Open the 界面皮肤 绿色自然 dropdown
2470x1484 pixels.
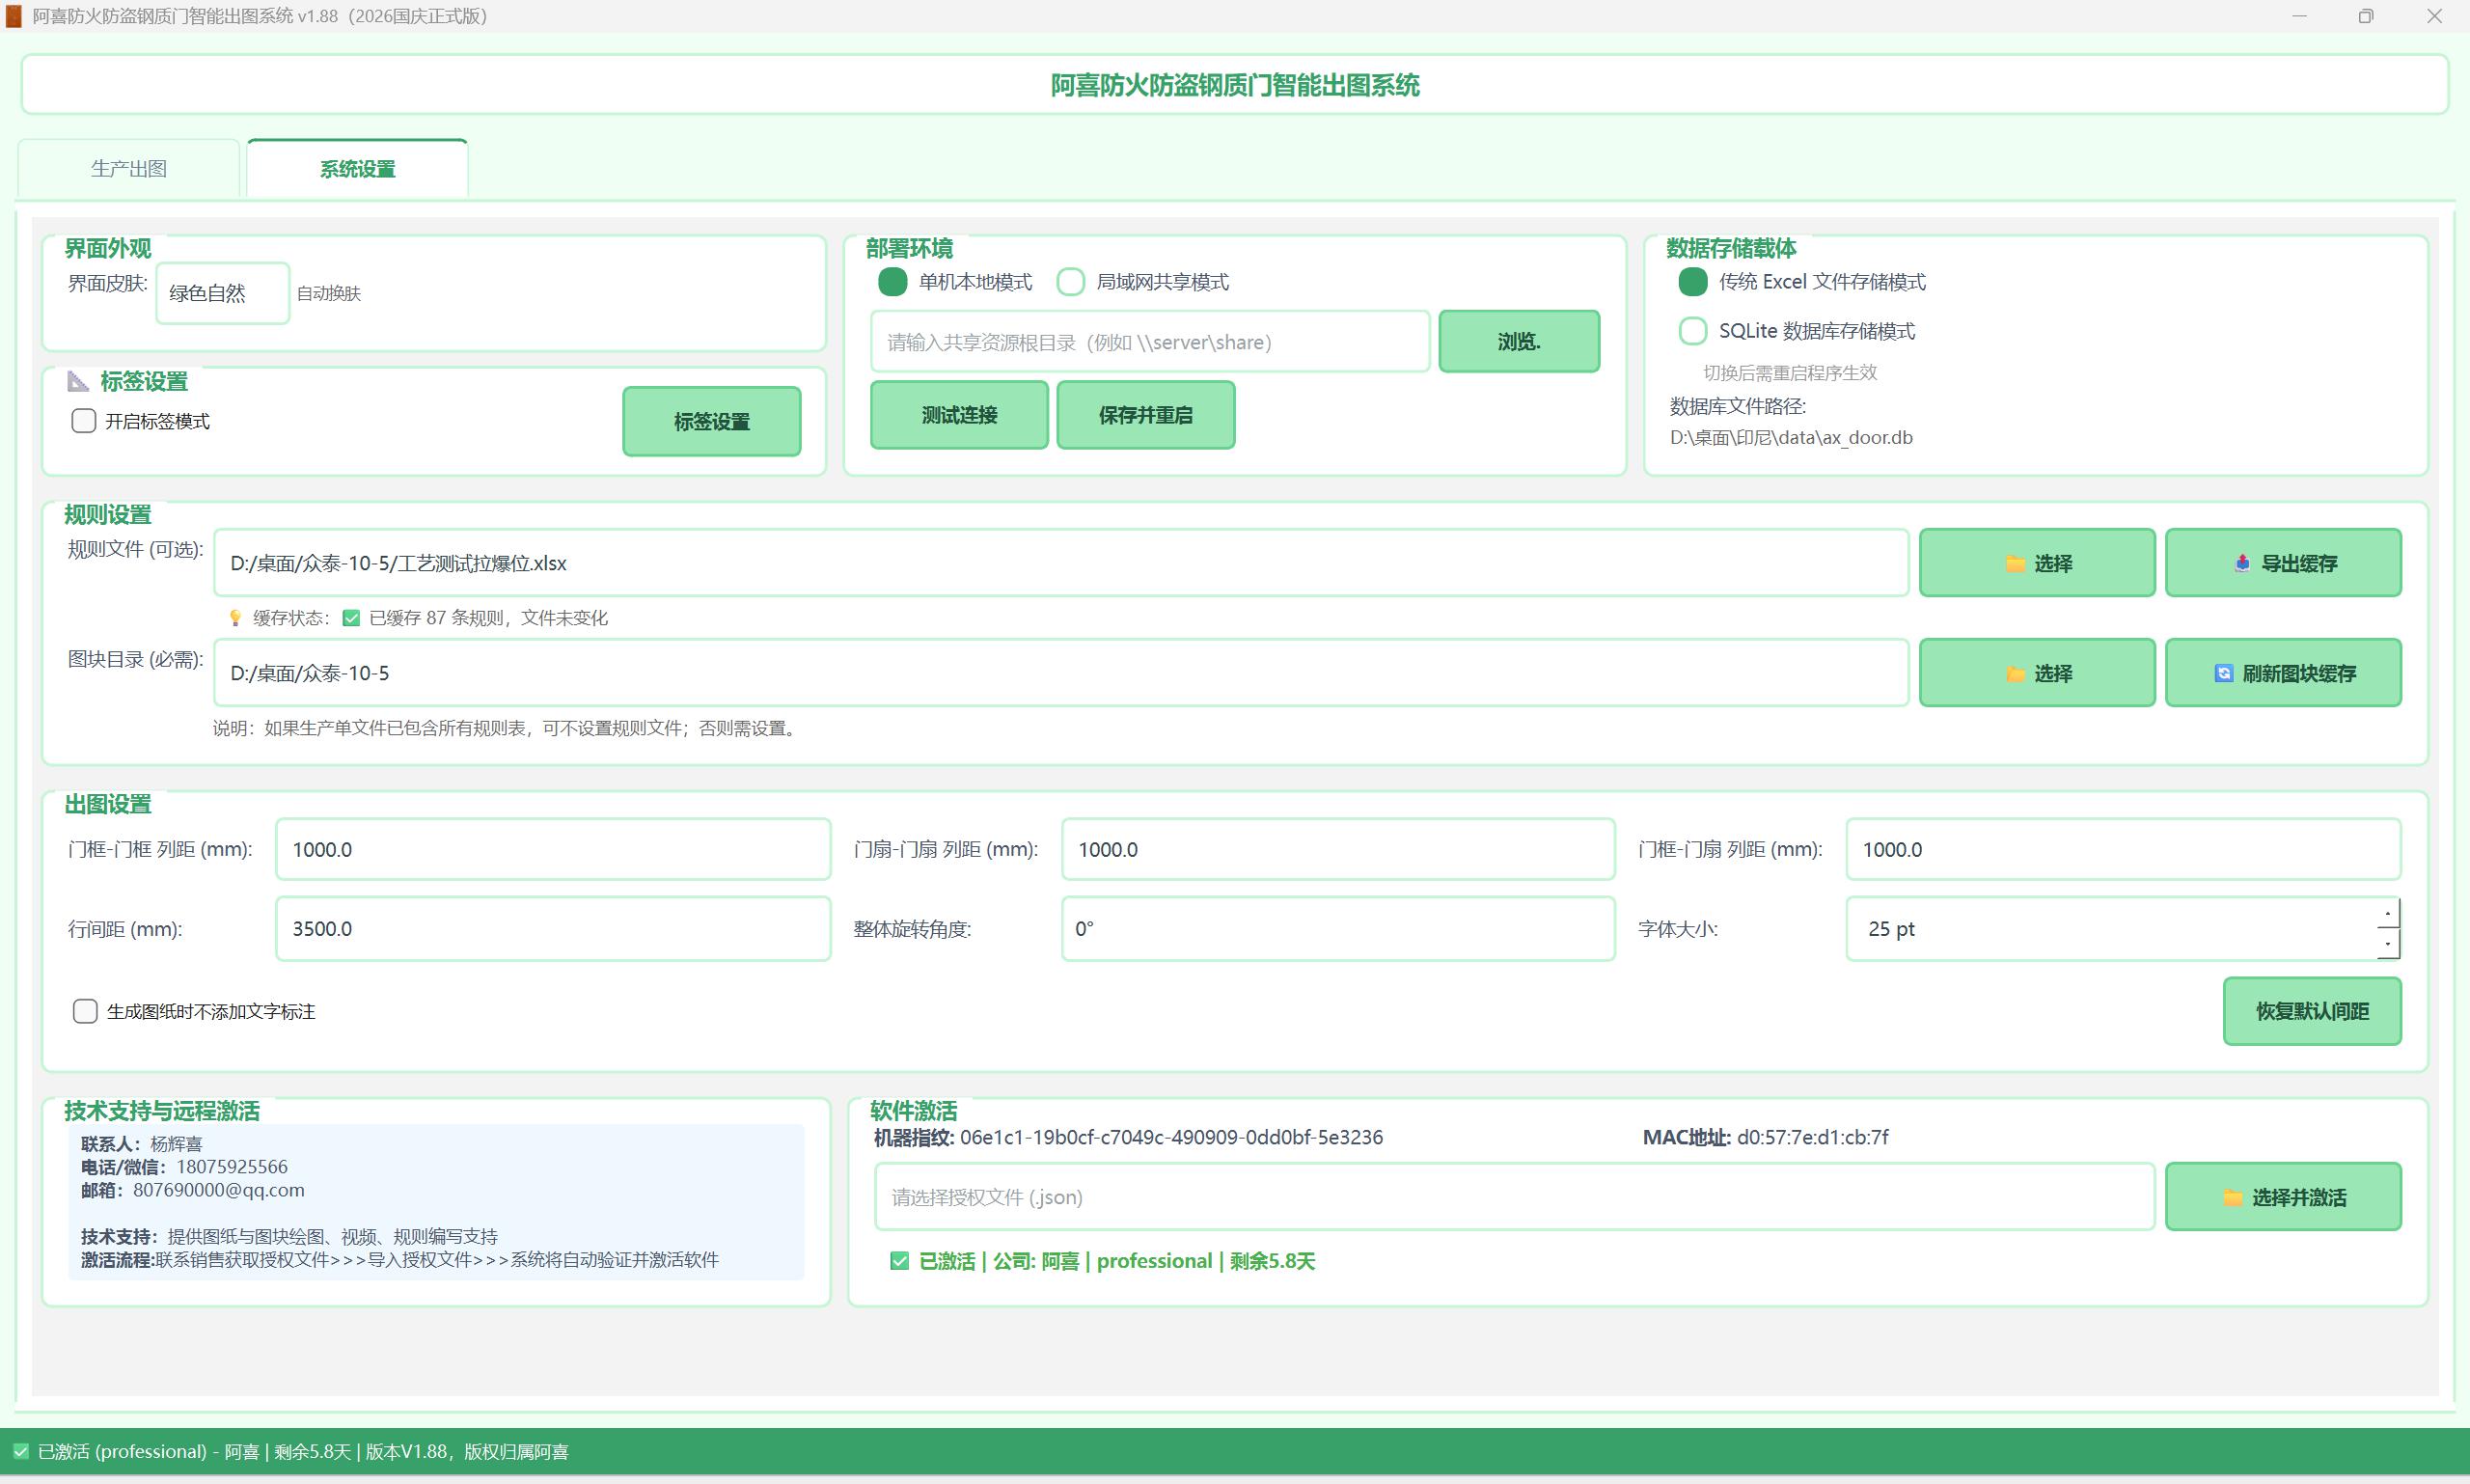pyautogui.click(x=223, y=293)
